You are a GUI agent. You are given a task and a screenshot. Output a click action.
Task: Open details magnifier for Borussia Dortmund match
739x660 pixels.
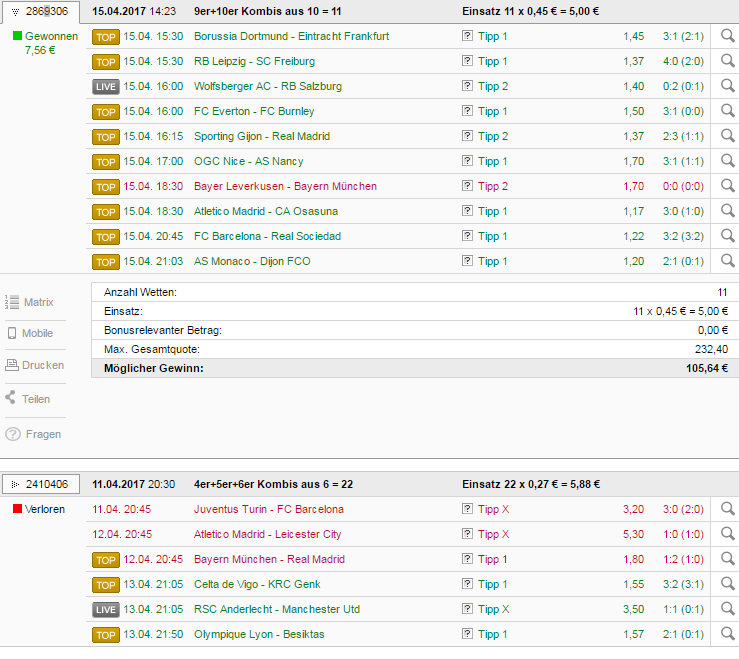(728, 36)
